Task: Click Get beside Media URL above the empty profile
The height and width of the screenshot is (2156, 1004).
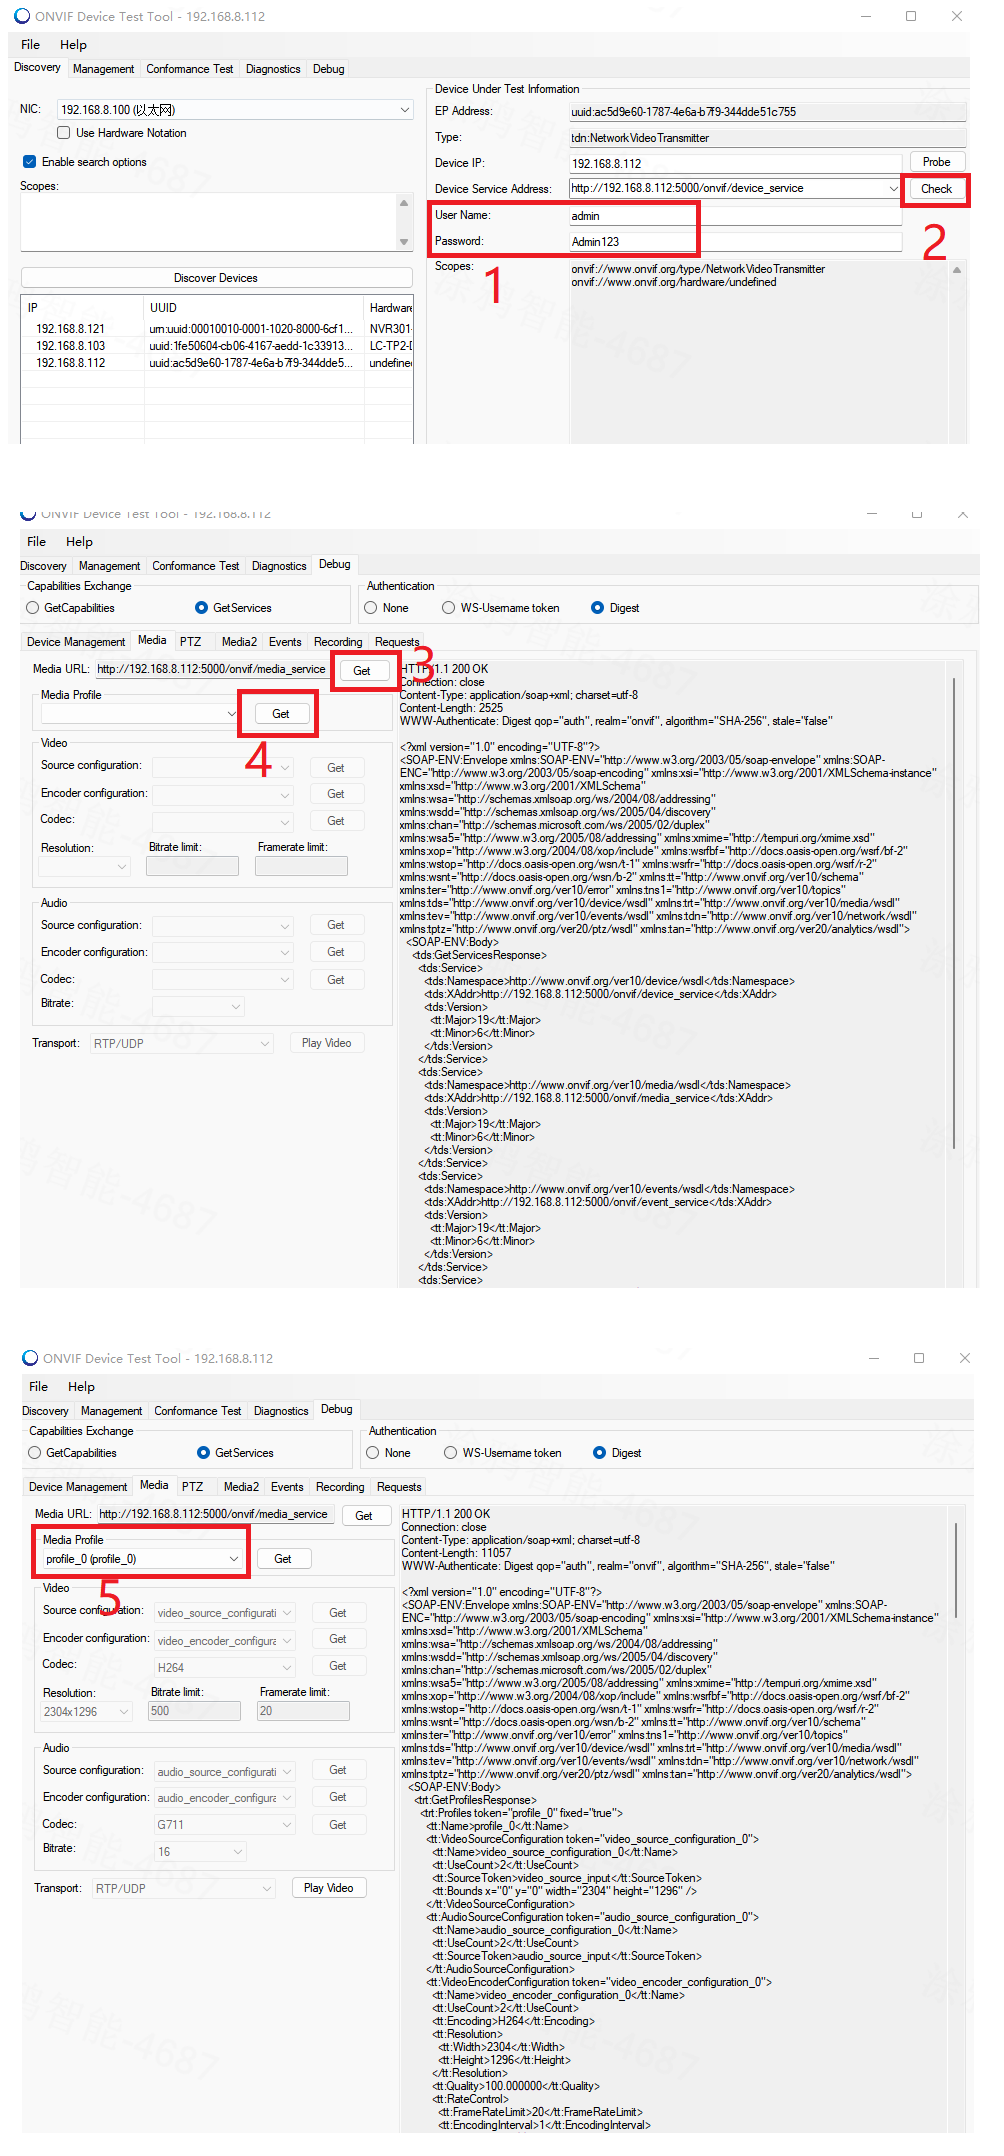Action: (x=362, y=671)
